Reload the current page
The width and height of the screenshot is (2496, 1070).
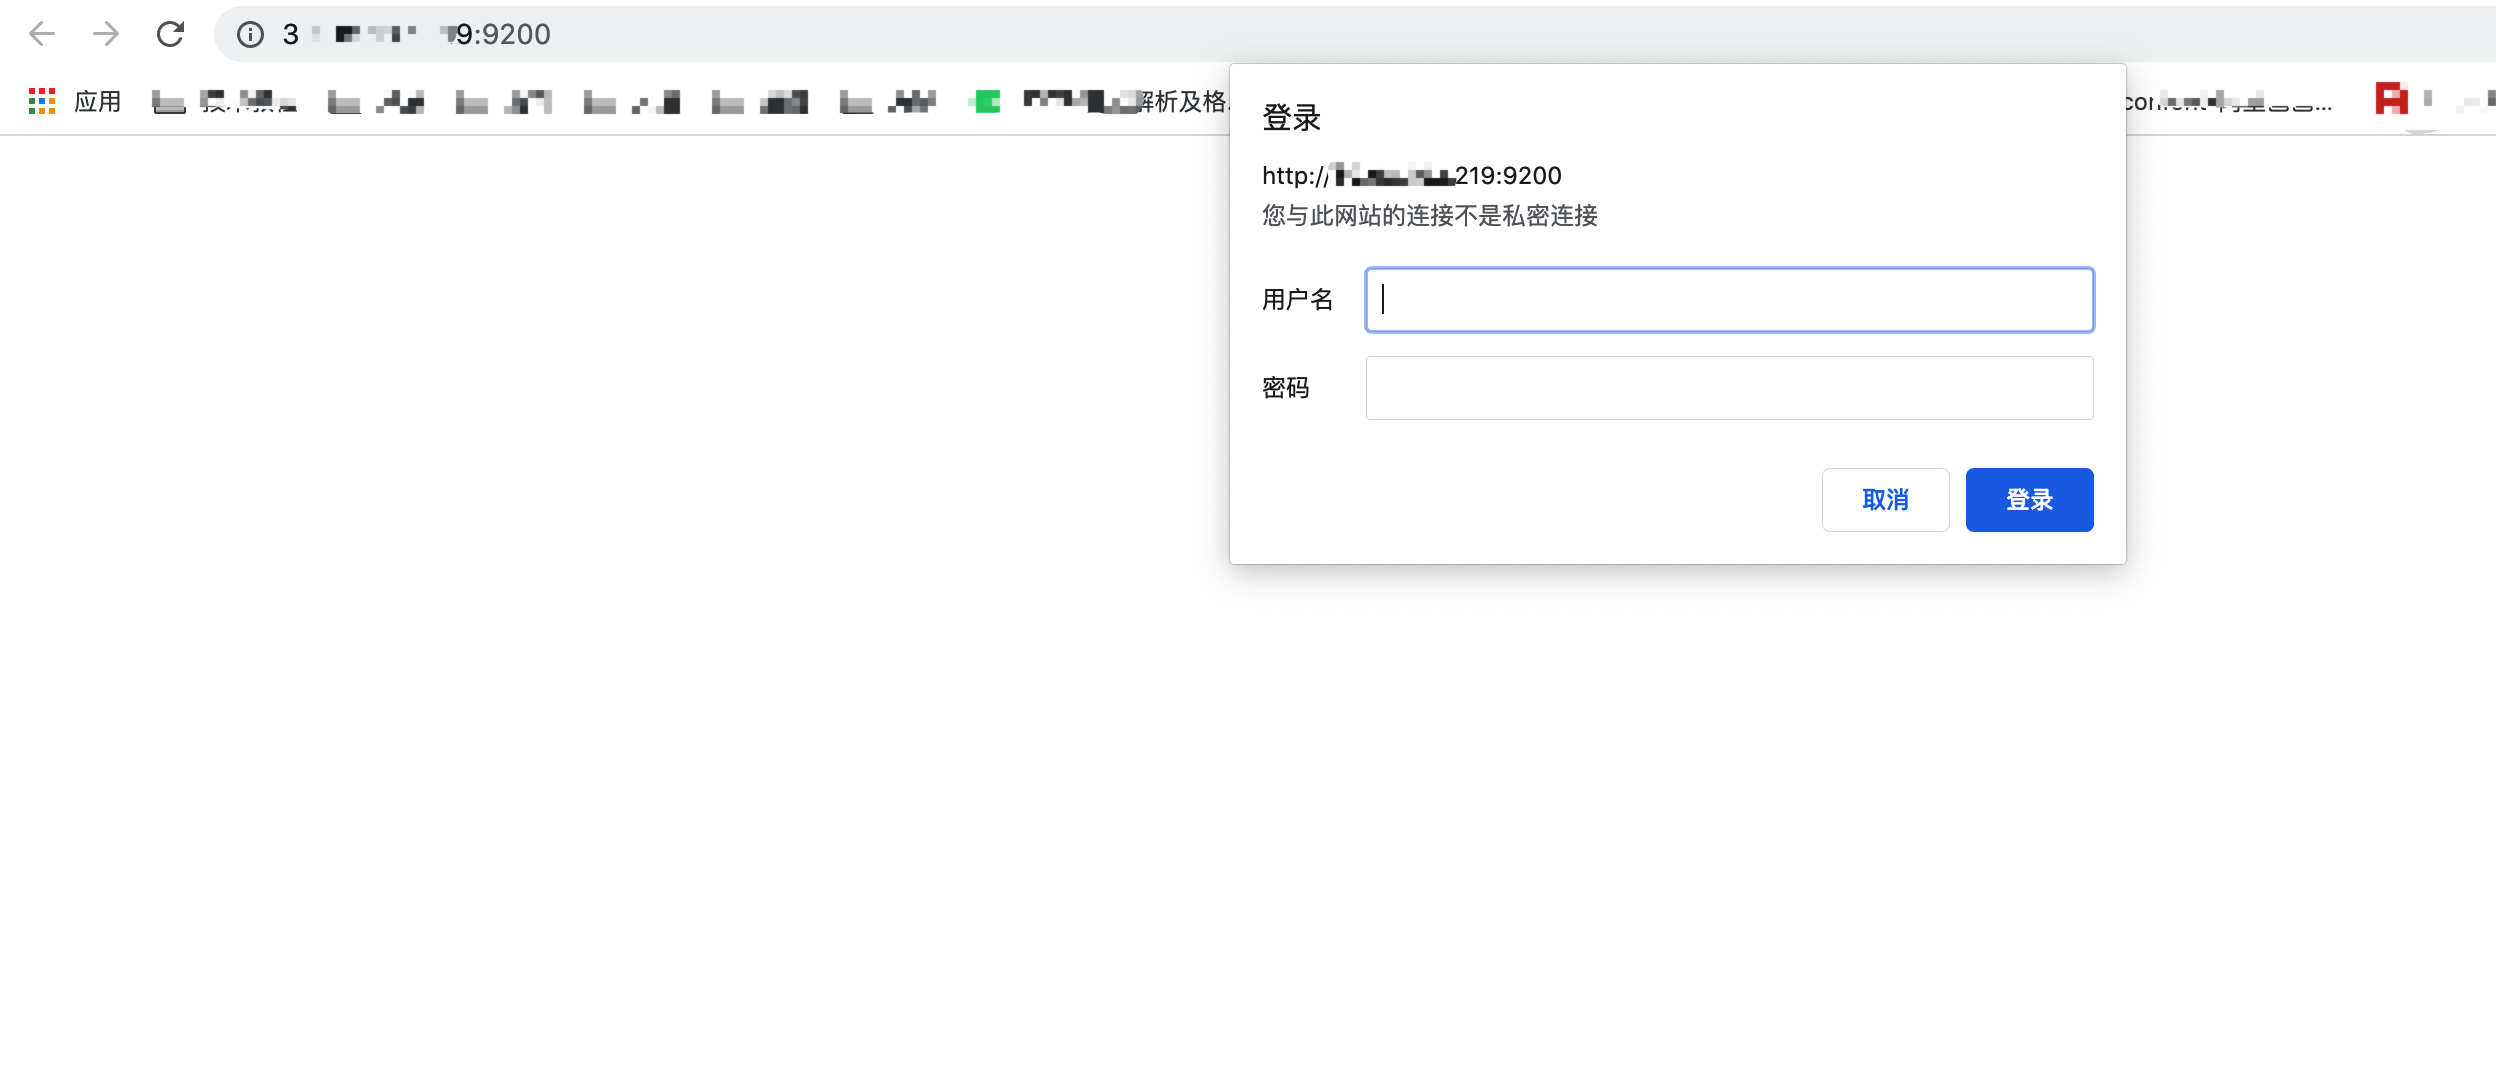point(170,33)
